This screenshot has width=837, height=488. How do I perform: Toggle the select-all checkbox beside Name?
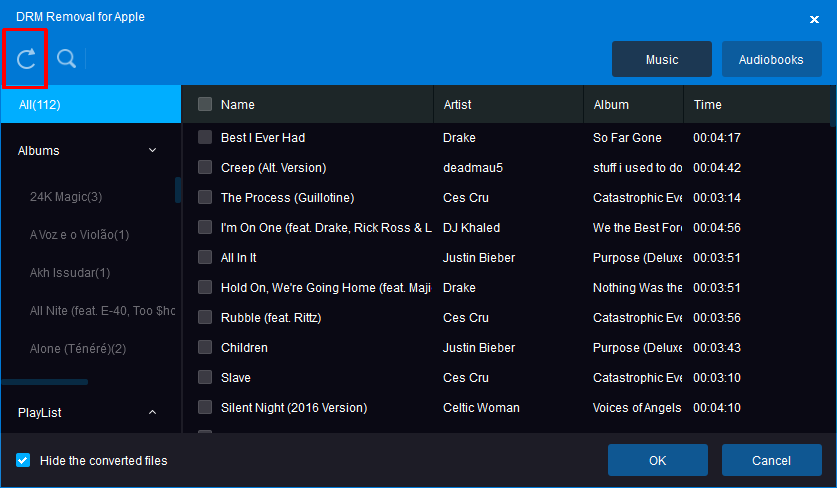(205, 104)
